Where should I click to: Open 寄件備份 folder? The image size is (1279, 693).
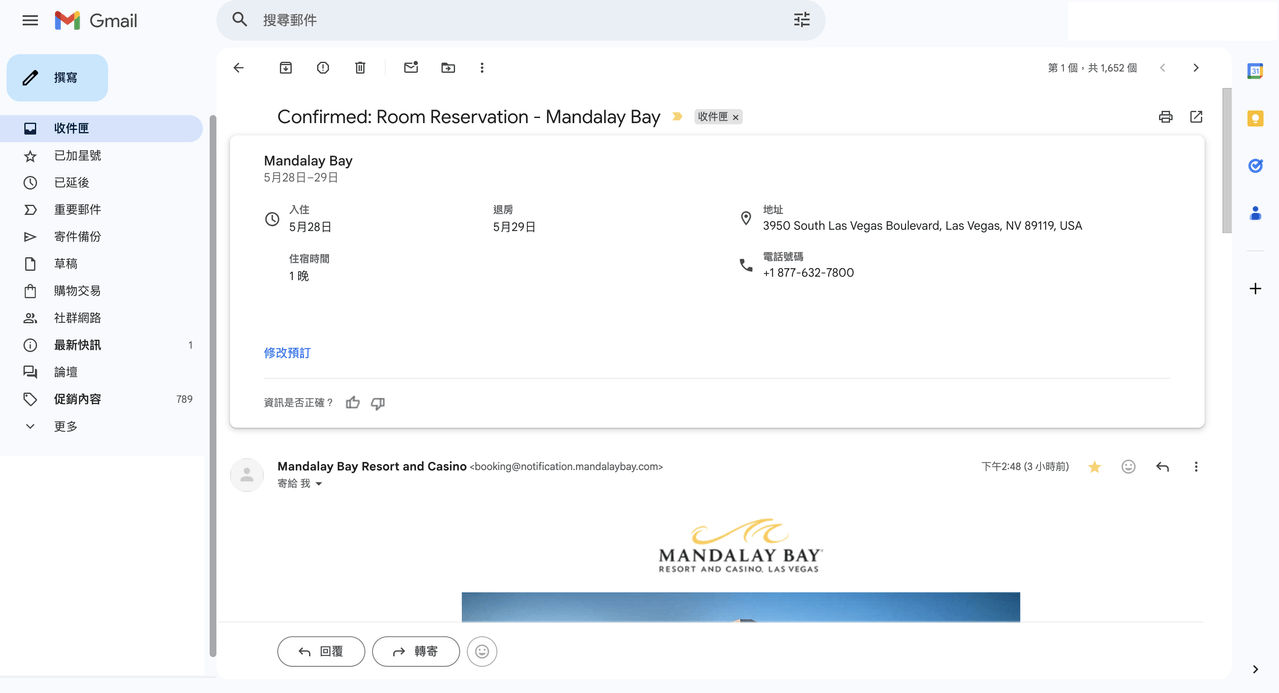[101, 237]
